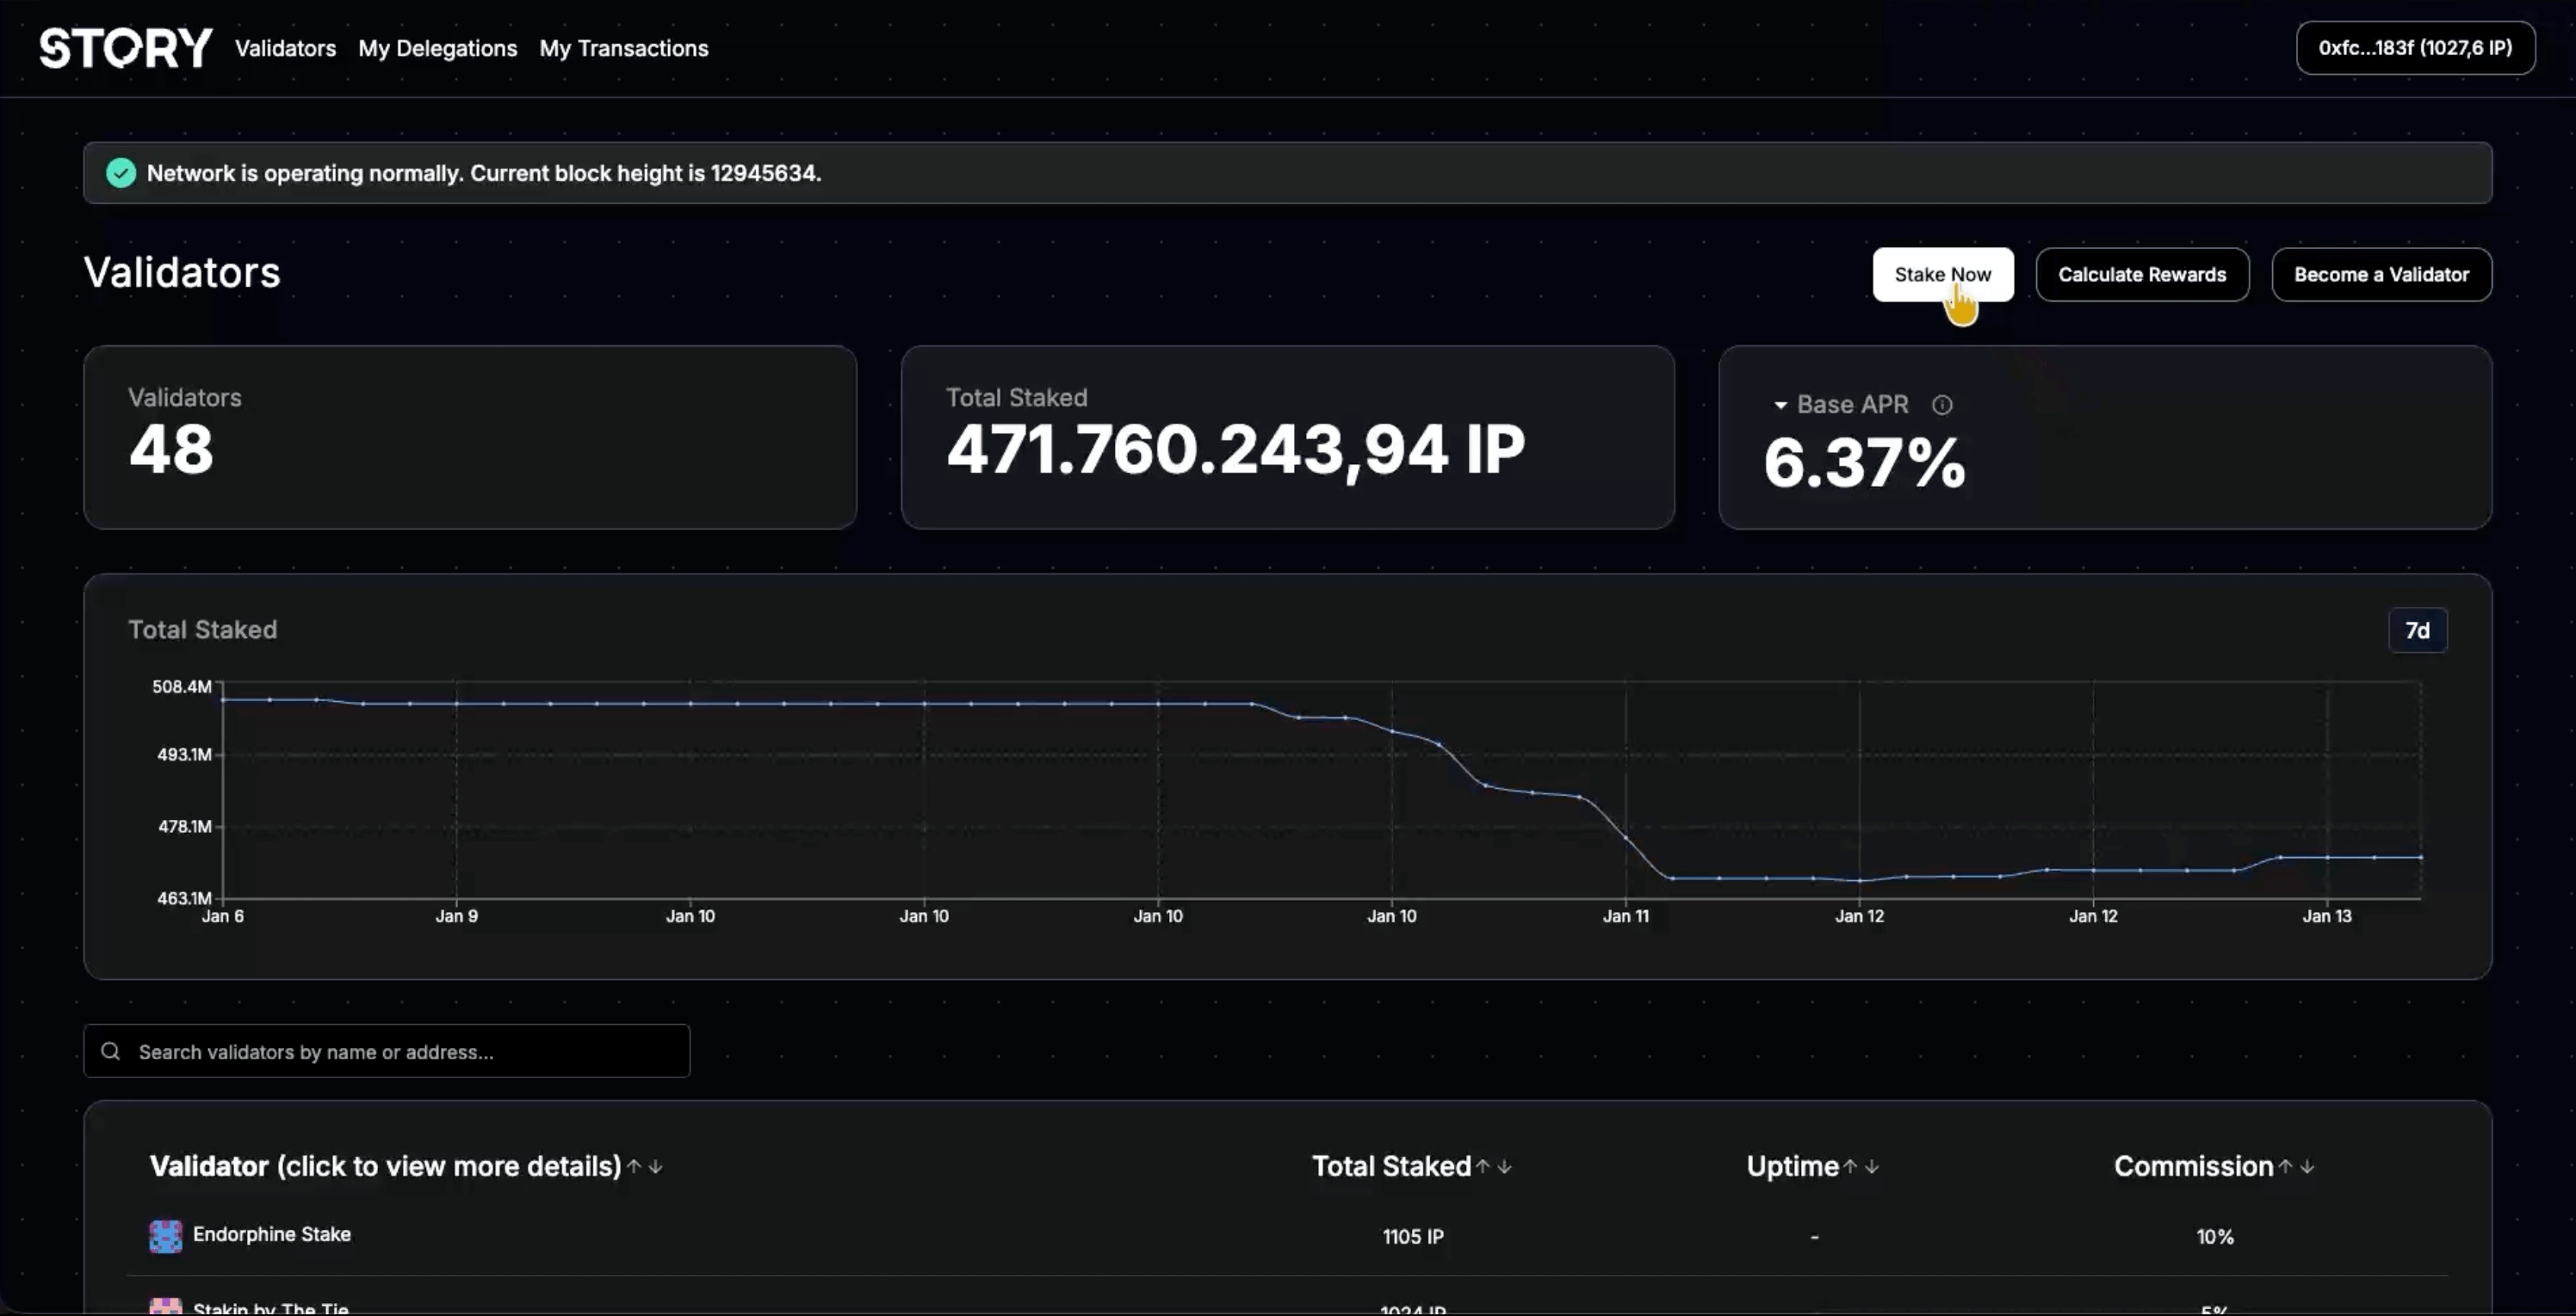Image resolution: width=2576 pixels, height=1316 pixels.
Task: Click the Stake Now button
Action: point(1942,274)
